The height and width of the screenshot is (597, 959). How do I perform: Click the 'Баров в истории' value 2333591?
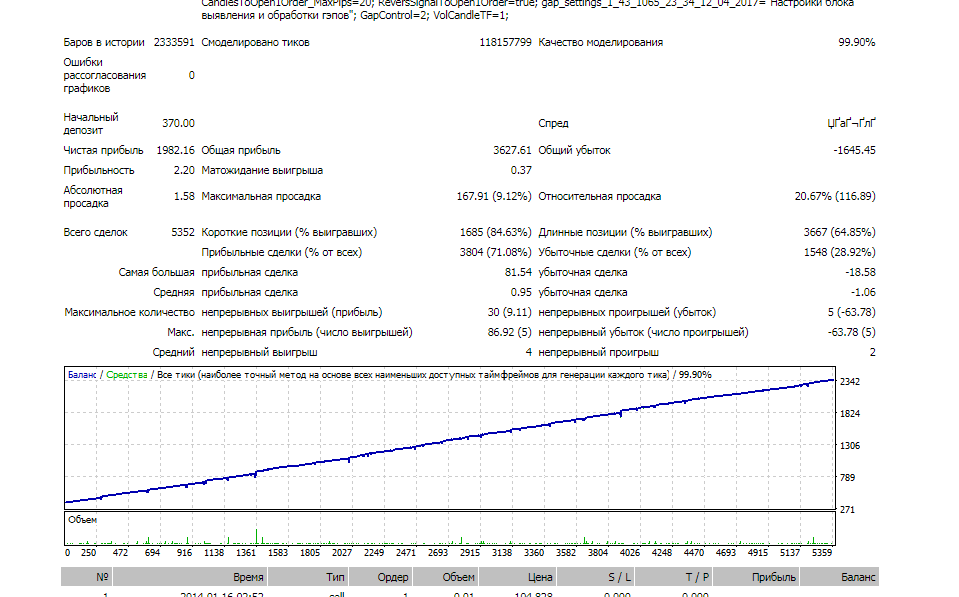coord(174,42)
